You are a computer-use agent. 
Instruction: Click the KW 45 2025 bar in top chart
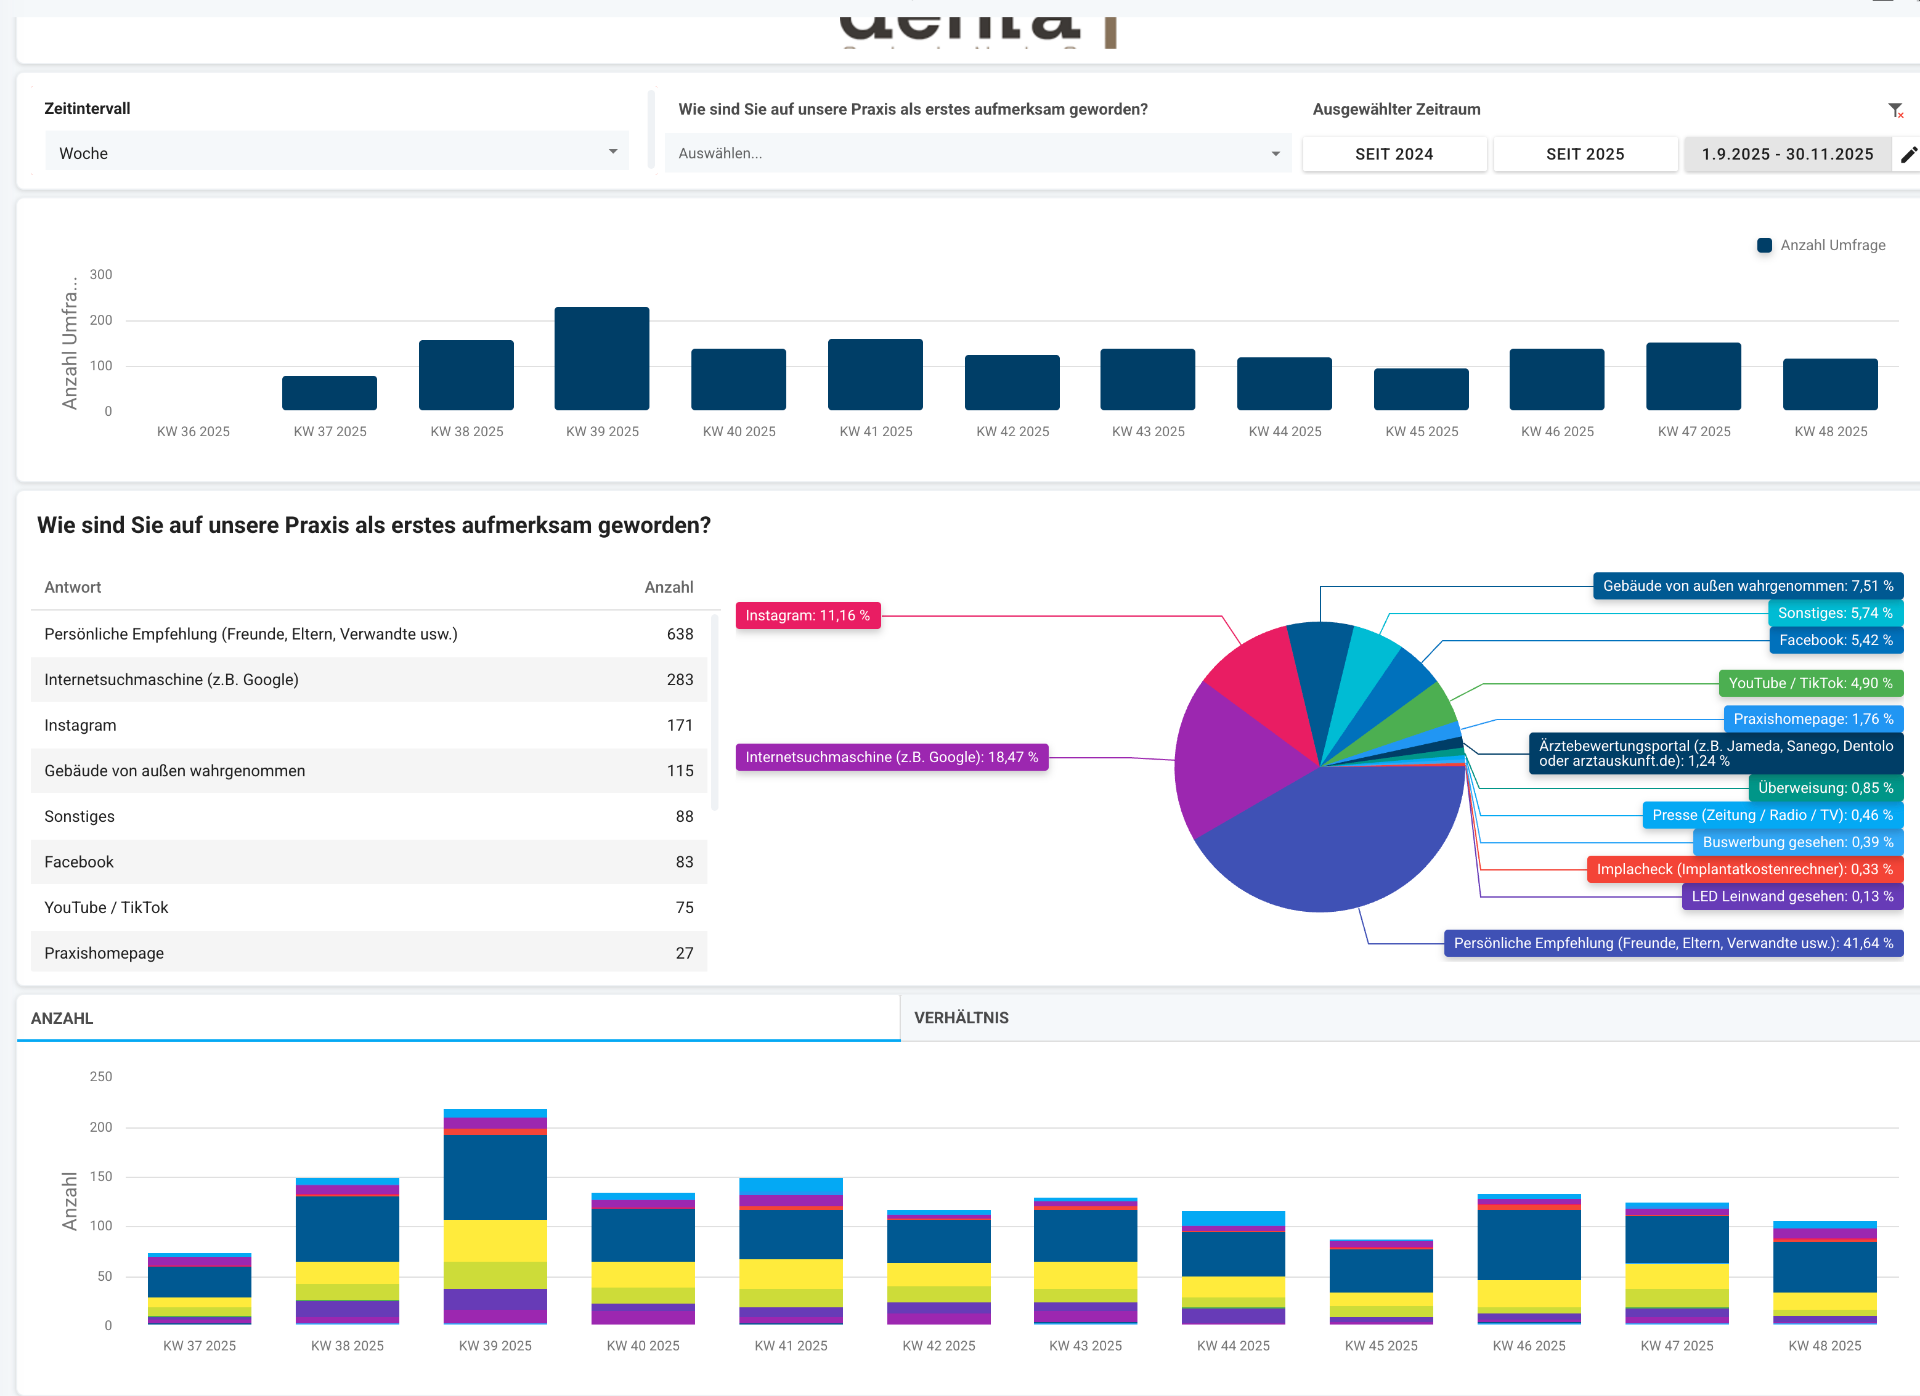[x=1421, y=389]
